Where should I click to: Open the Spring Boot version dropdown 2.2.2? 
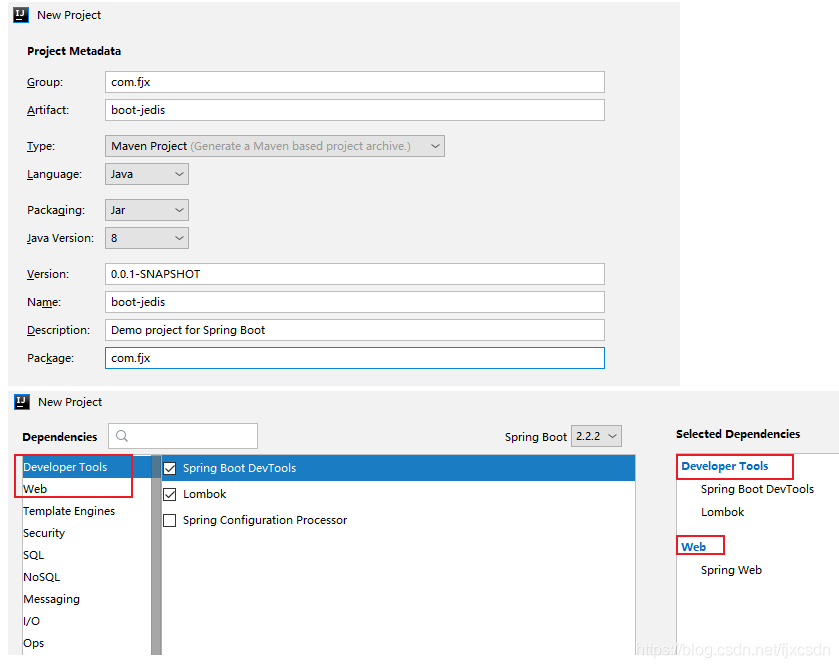tap(596, 436)
